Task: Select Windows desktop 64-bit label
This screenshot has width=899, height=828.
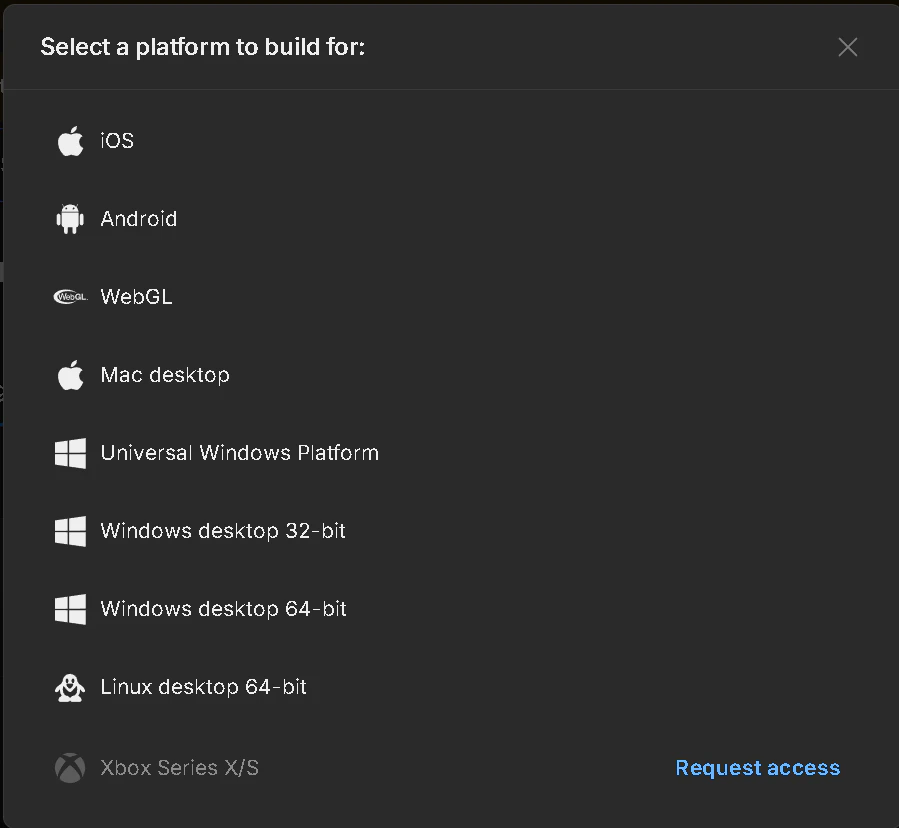Action: point(224,608)
